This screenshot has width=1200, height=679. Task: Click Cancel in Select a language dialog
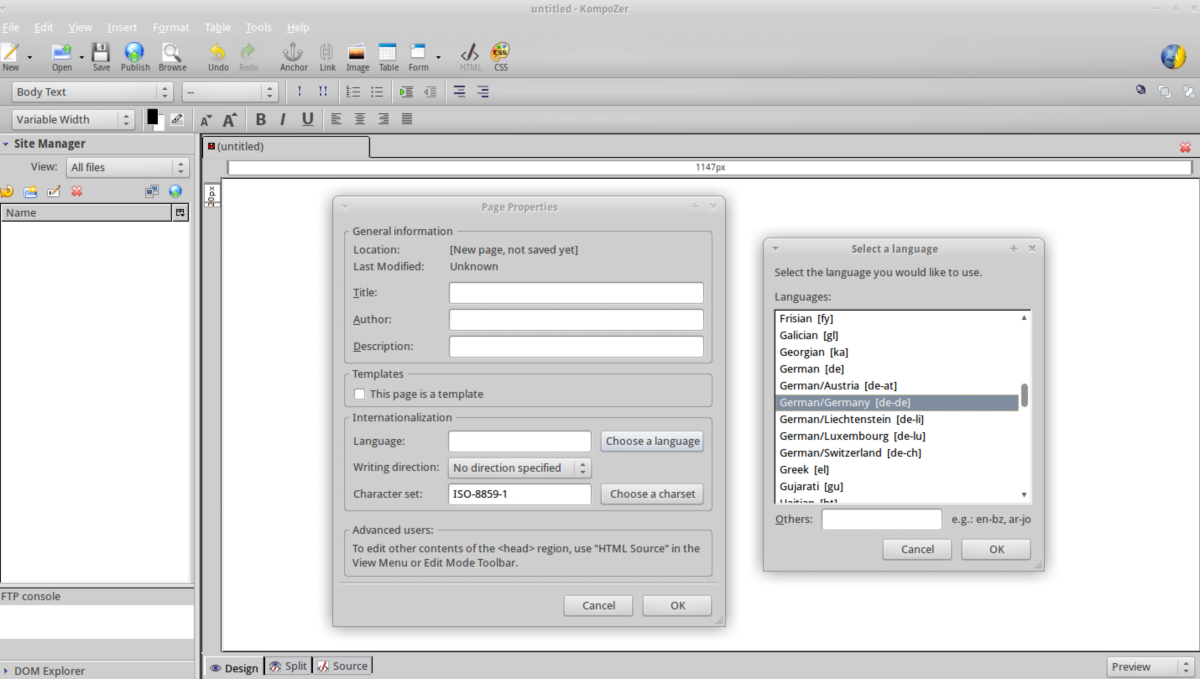coord(917,549)
